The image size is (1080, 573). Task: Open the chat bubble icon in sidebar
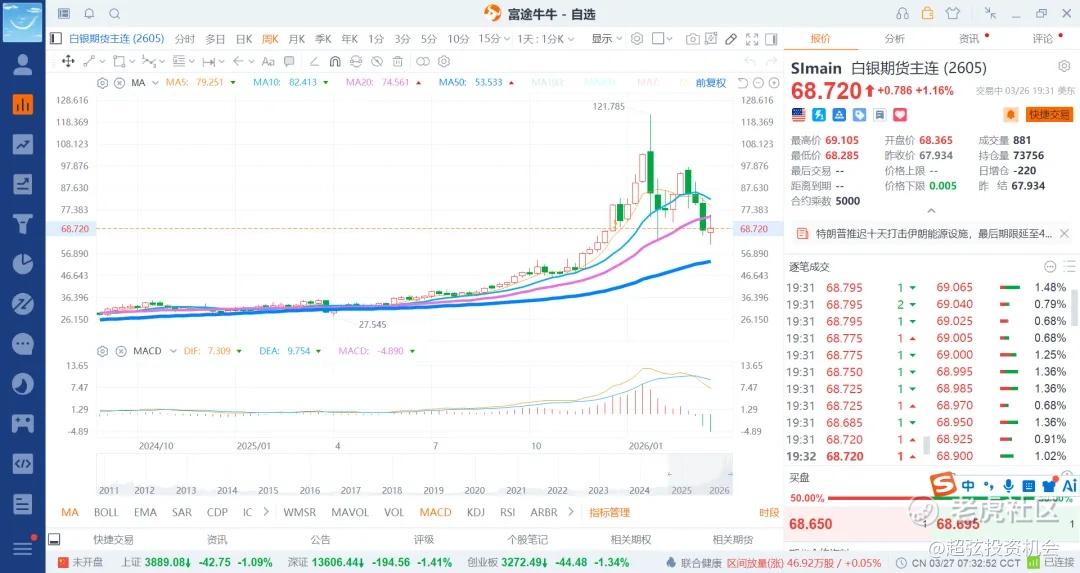click(x=22, y=344)
